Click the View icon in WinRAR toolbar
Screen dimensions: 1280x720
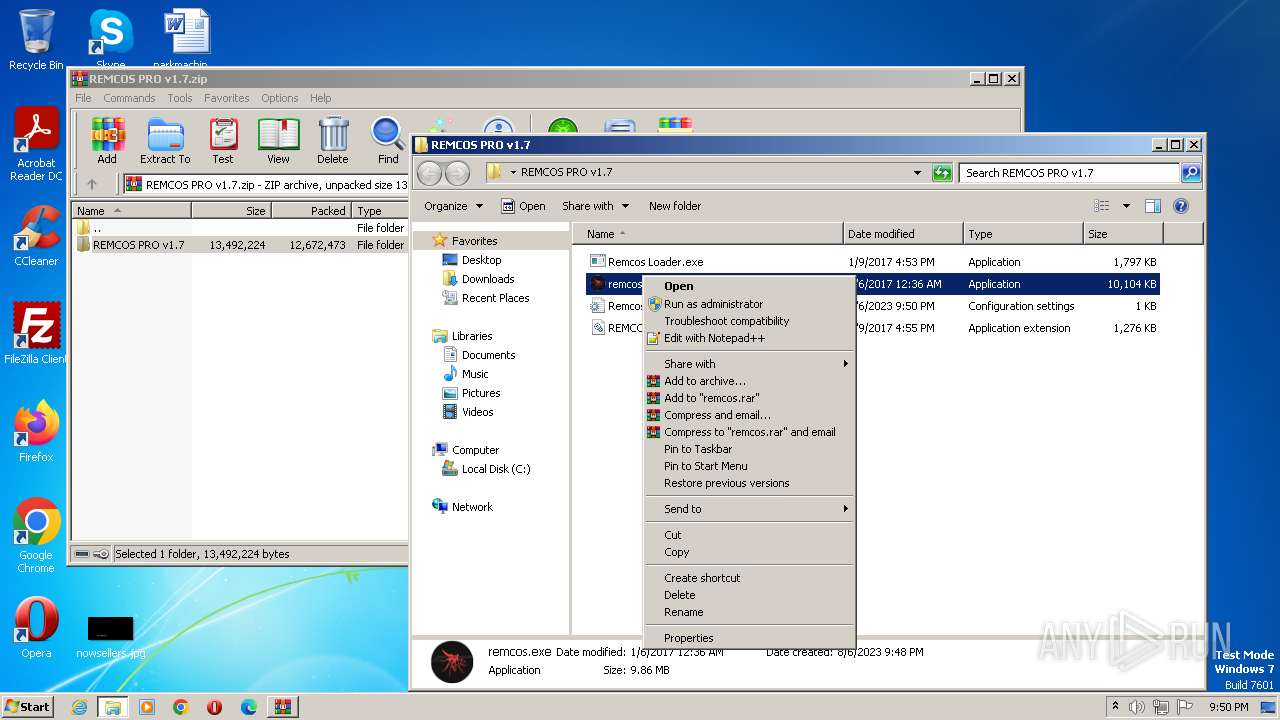click(x=278, y=141)
